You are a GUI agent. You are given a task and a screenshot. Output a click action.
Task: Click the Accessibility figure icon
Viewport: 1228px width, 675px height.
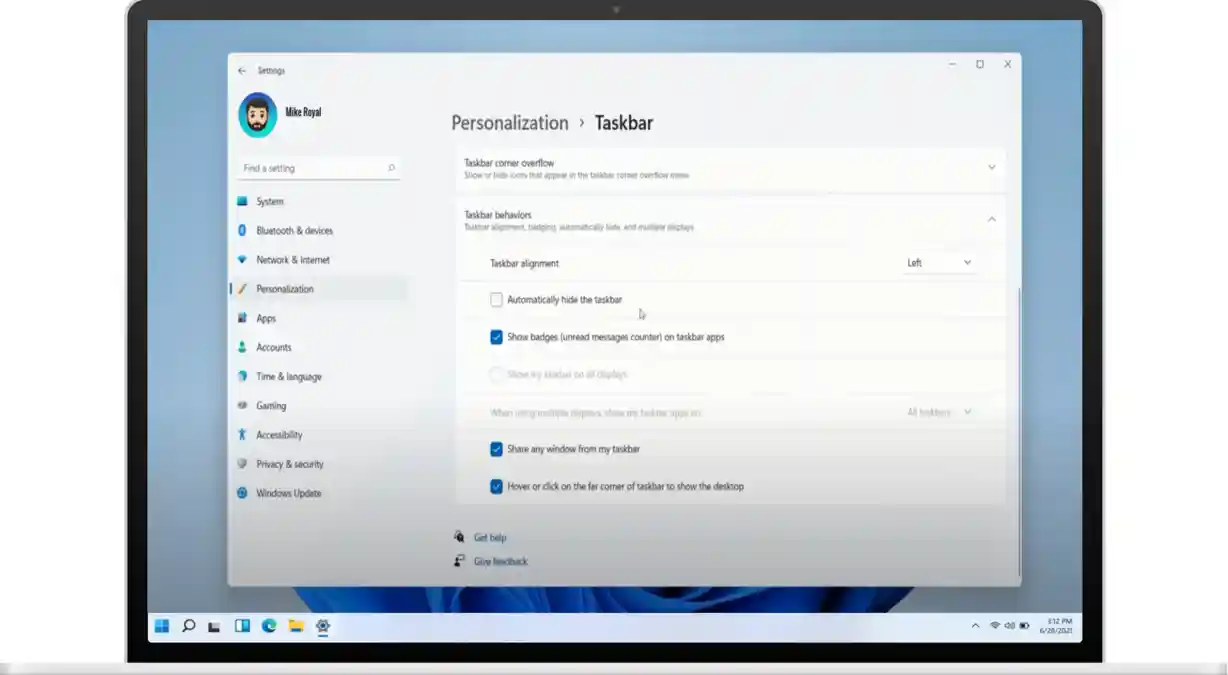(242, 434)
